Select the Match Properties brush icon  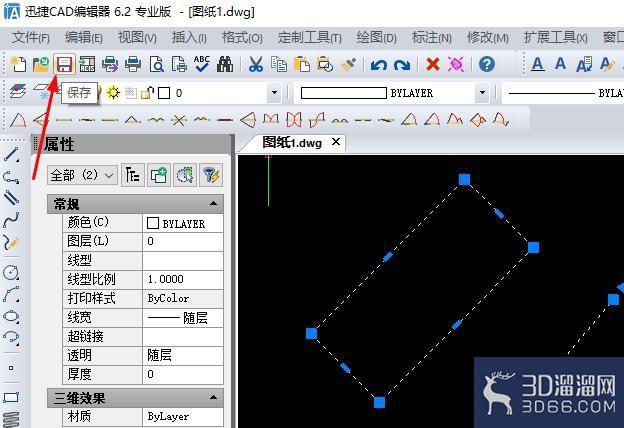[x=349, y=64]
